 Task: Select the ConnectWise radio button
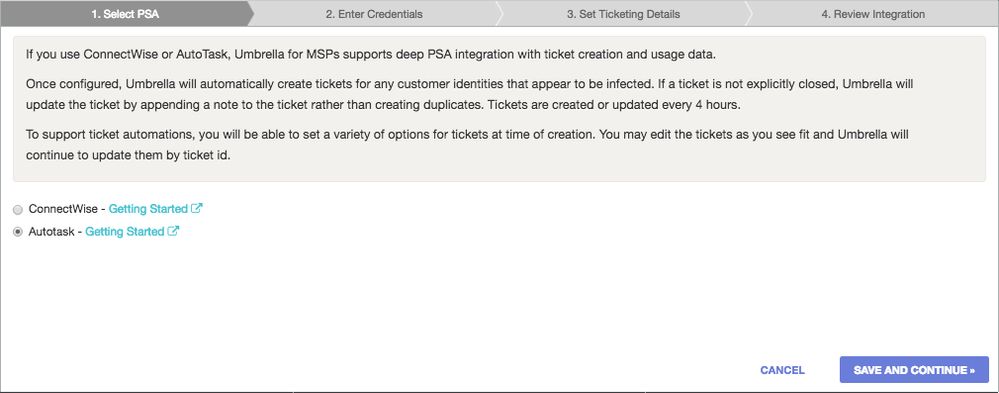pyautogui.click(x=18, y=210)
